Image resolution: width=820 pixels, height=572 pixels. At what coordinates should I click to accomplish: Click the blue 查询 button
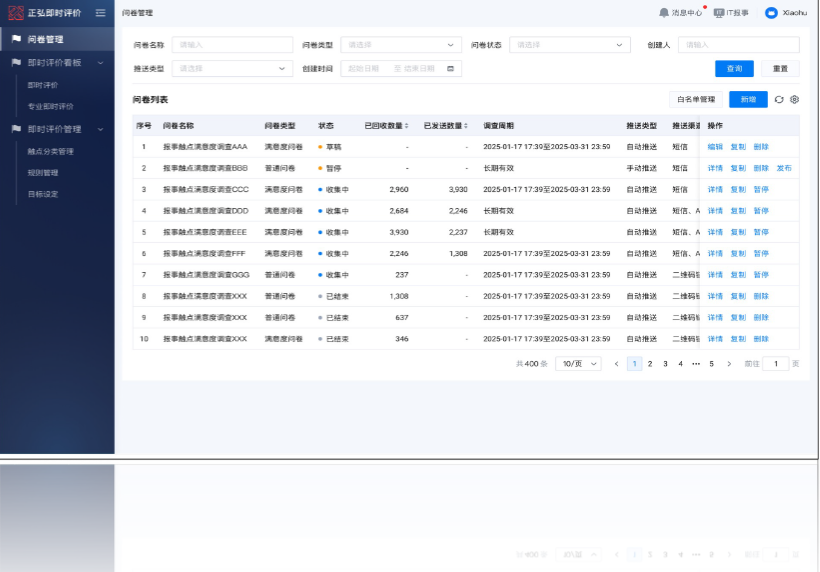(734, 69)
